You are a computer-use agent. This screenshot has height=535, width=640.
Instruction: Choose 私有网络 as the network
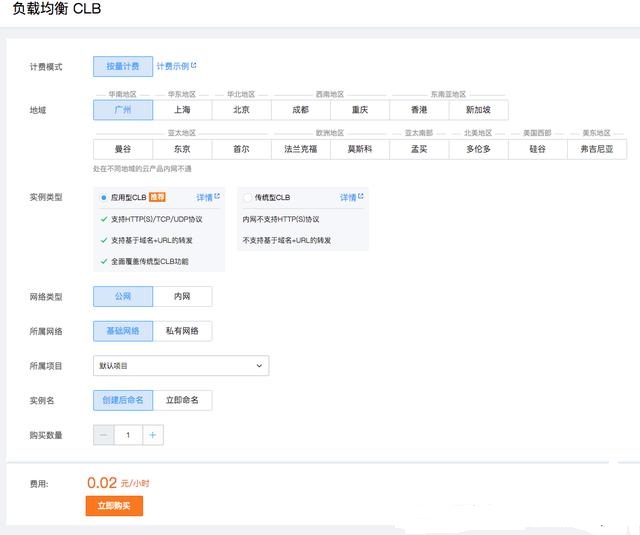point(182,331)
